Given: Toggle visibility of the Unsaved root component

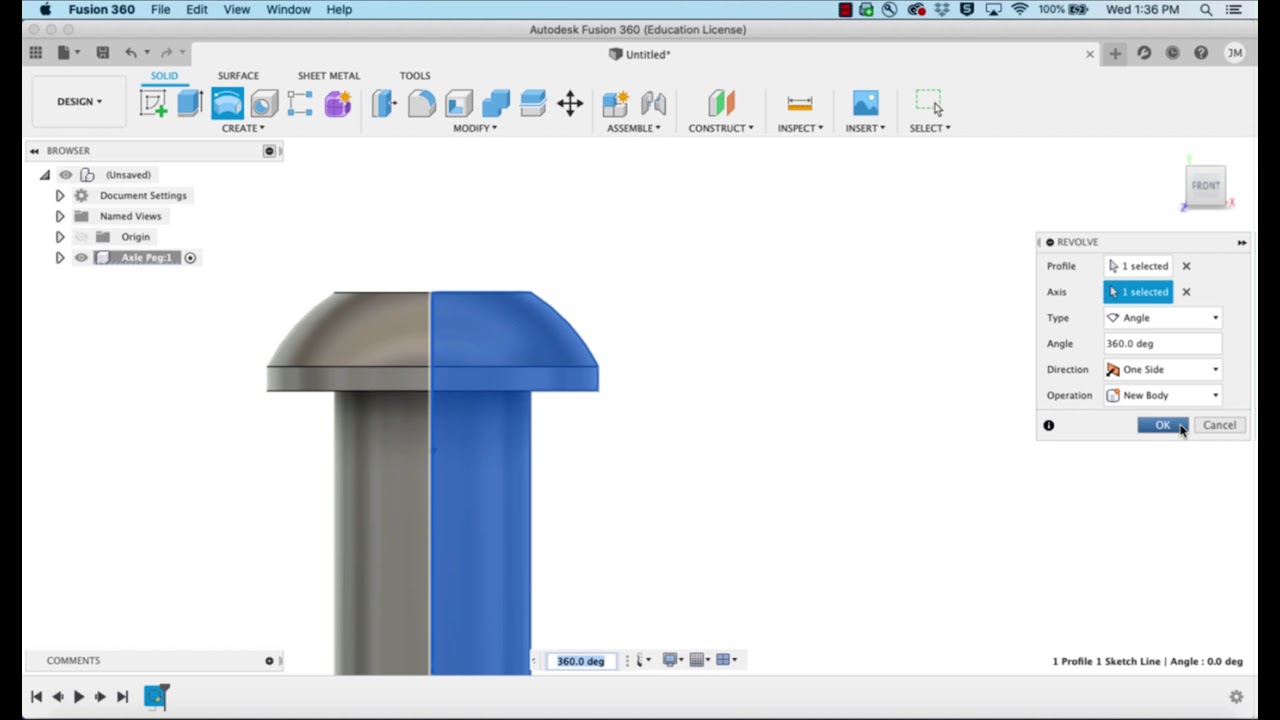Looking at the screenshot, I should point(66,175).
